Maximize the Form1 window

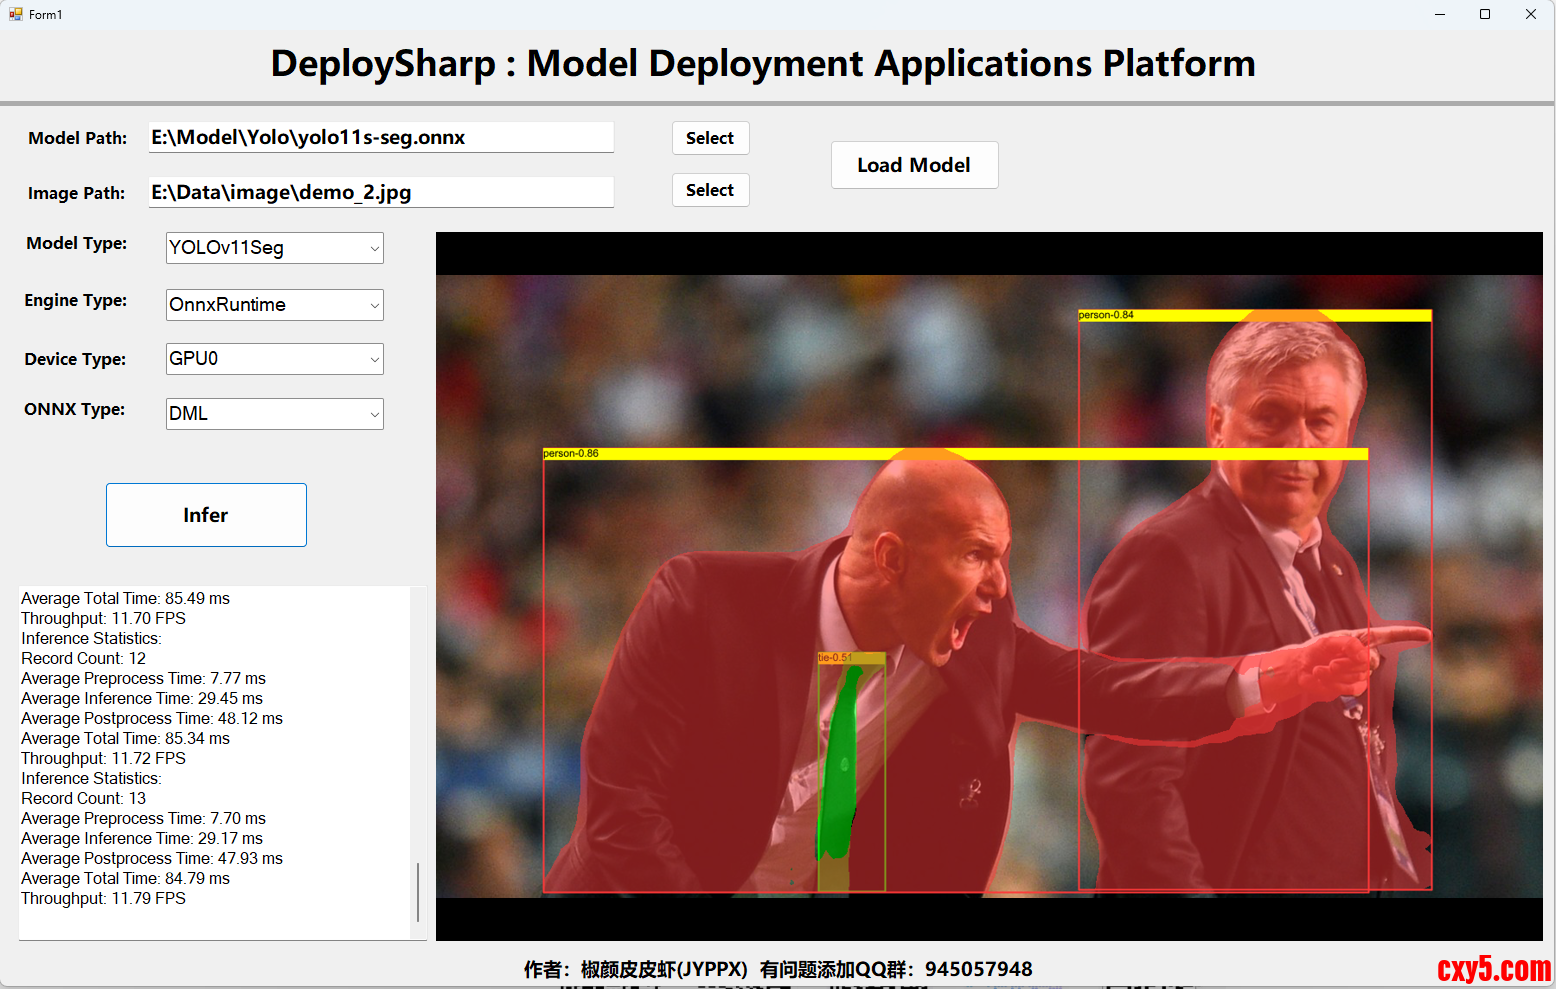[1485, 14]
